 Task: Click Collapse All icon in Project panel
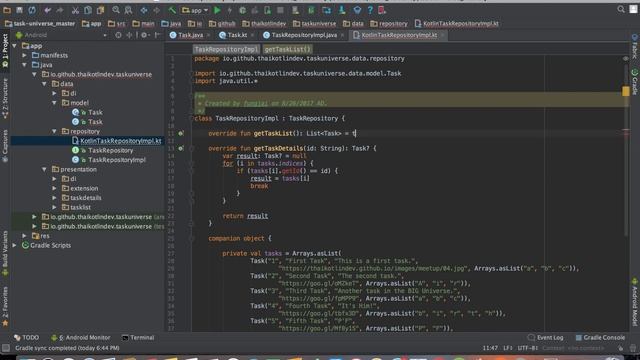(x=129, y=35)
